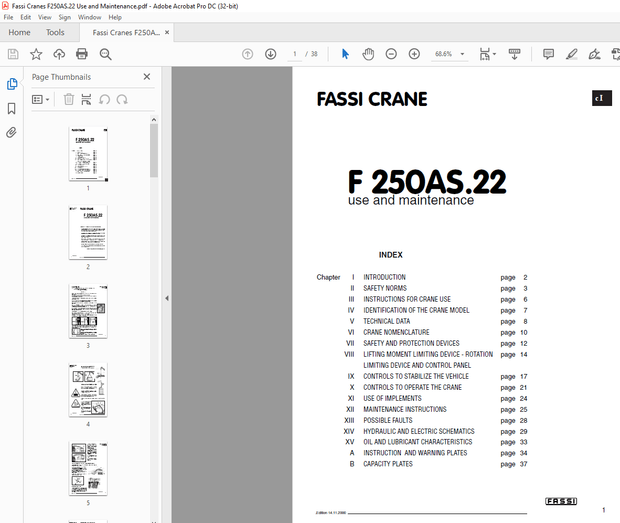Click TECHNICAL DATA index entry
620x523 pixels.
(x=387, y=321)
